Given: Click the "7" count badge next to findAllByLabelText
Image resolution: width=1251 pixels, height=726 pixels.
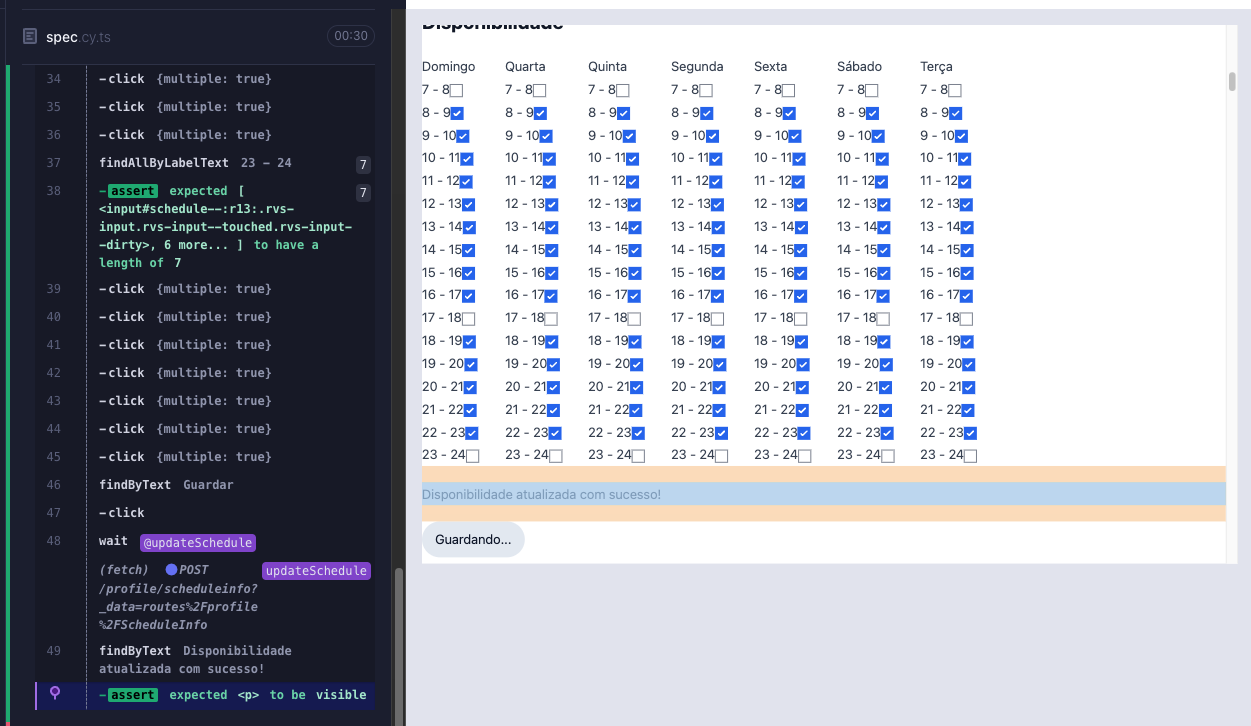Looking at the screenshot, I should point(363,164).
